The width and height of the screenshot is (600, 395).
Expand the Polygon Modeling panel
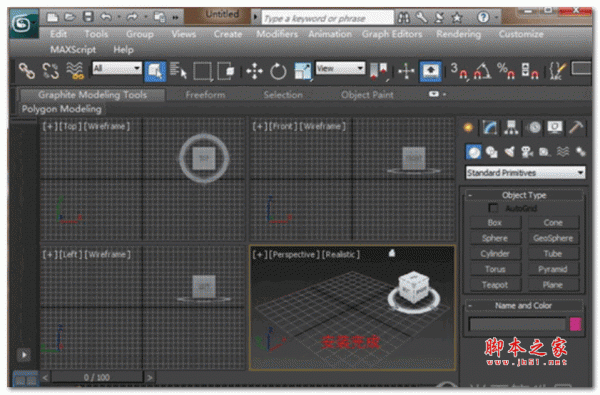62,109
